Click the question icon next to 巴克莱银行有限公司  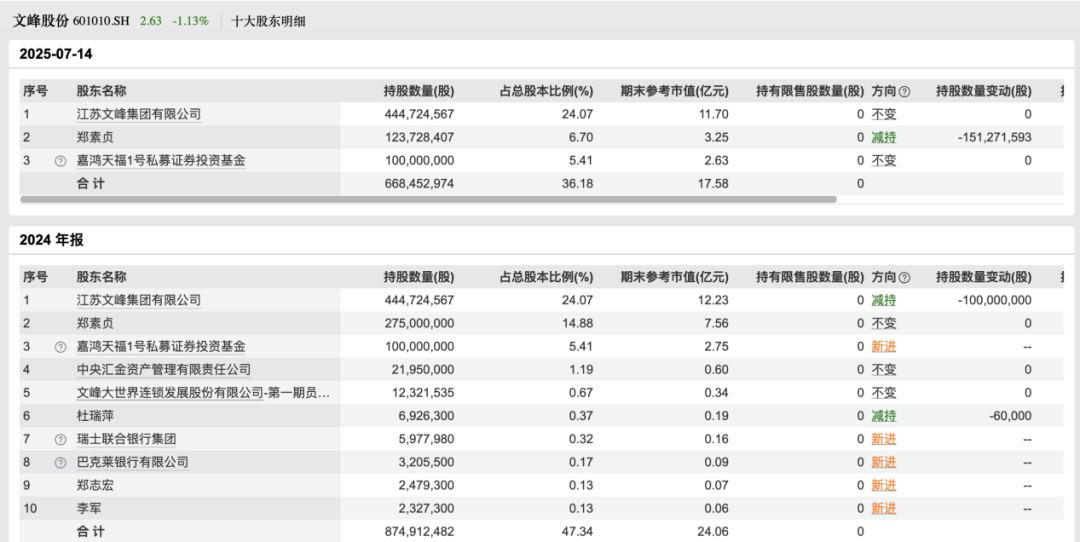[x=60, y=463]
